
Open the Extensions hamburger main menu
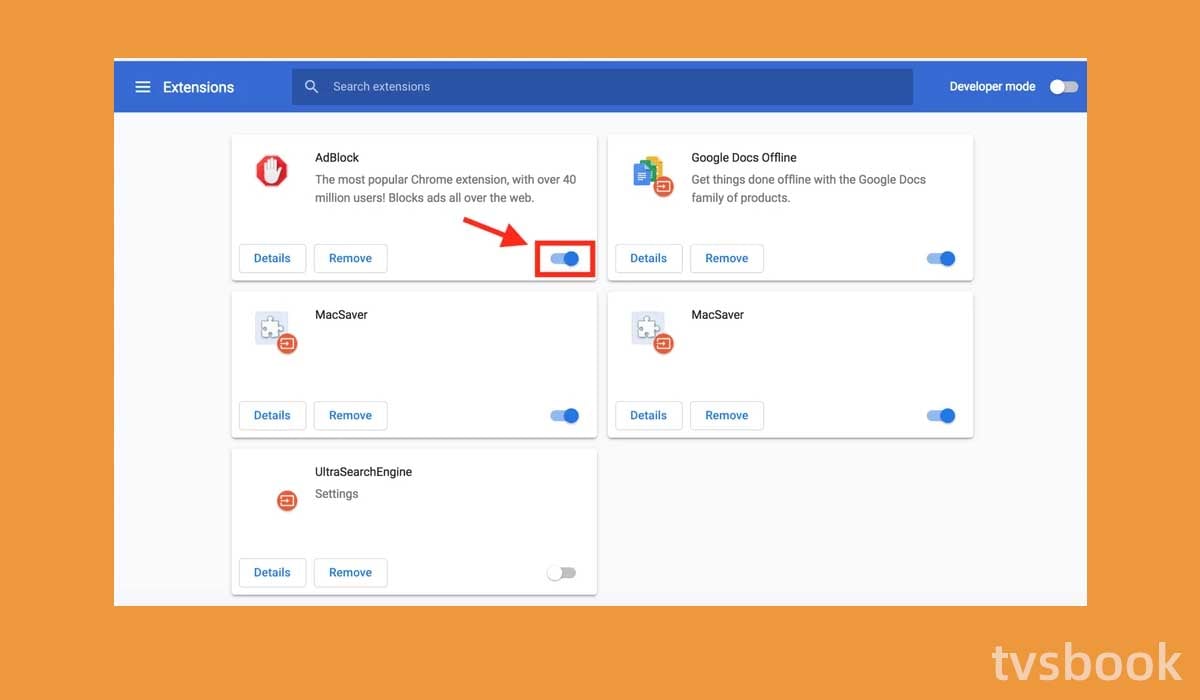click(x=143, y=87)
